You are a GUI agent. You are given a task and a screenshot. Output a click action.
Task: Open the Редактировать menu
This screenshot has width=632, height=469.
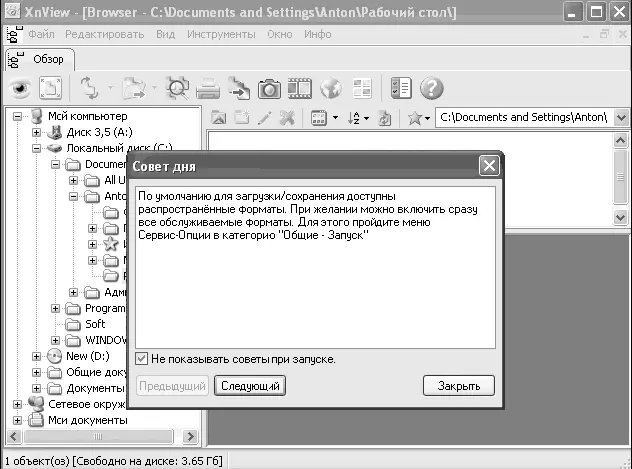pos(105,35)
